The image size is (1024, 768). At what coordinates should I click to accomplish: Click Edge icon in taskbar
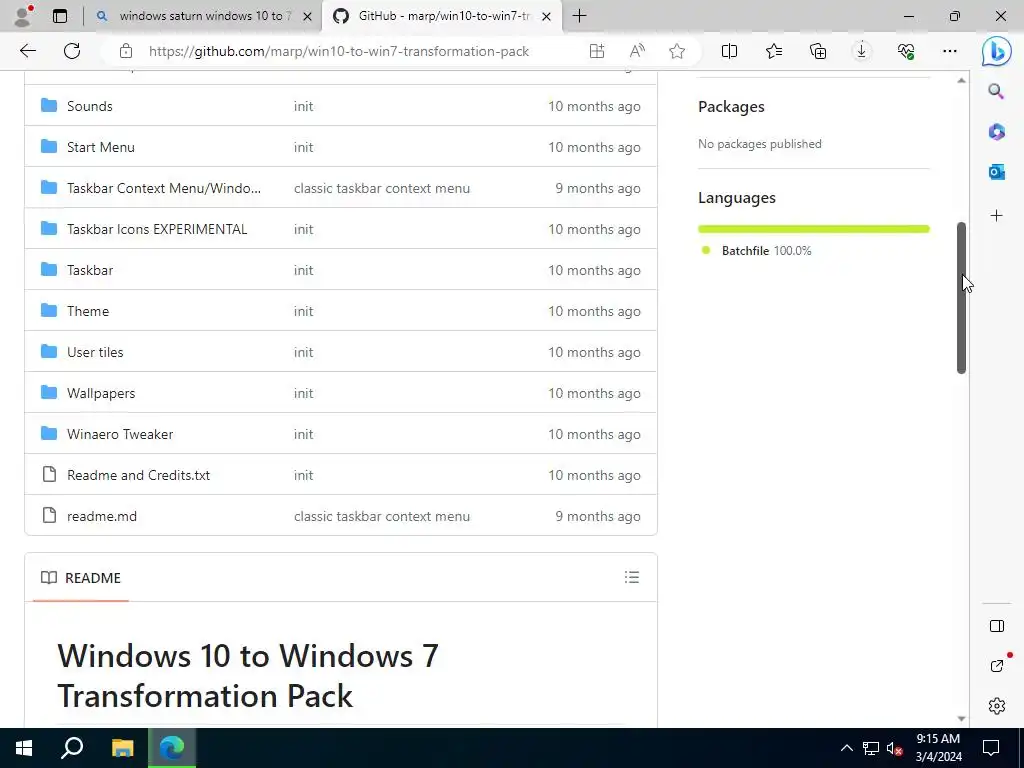coord(172,748)
